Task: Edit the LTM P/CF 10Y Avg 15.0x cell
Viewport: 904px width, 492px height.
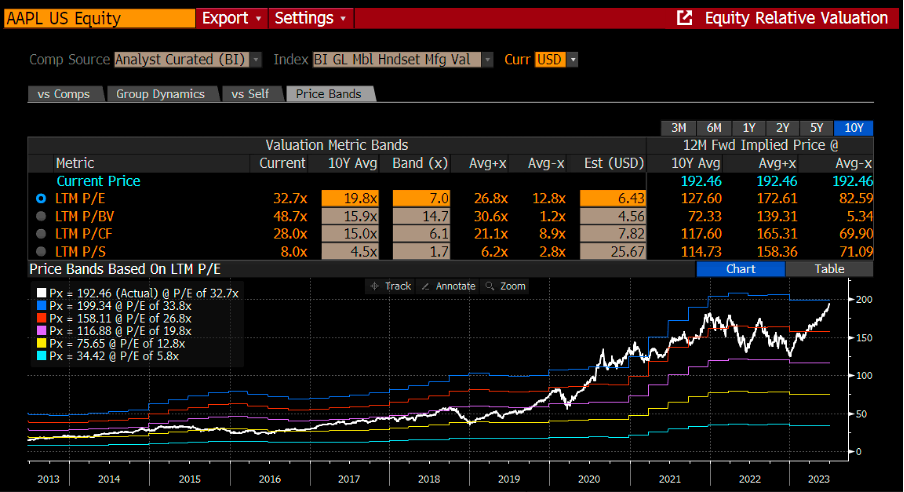Action: pos(350,234)
